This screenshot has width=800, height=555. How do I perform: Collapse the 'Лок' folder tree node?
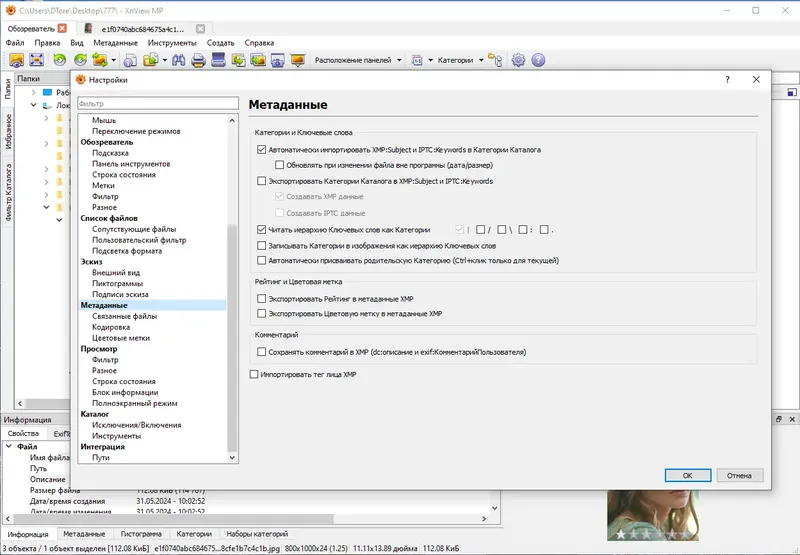point(34,105)
